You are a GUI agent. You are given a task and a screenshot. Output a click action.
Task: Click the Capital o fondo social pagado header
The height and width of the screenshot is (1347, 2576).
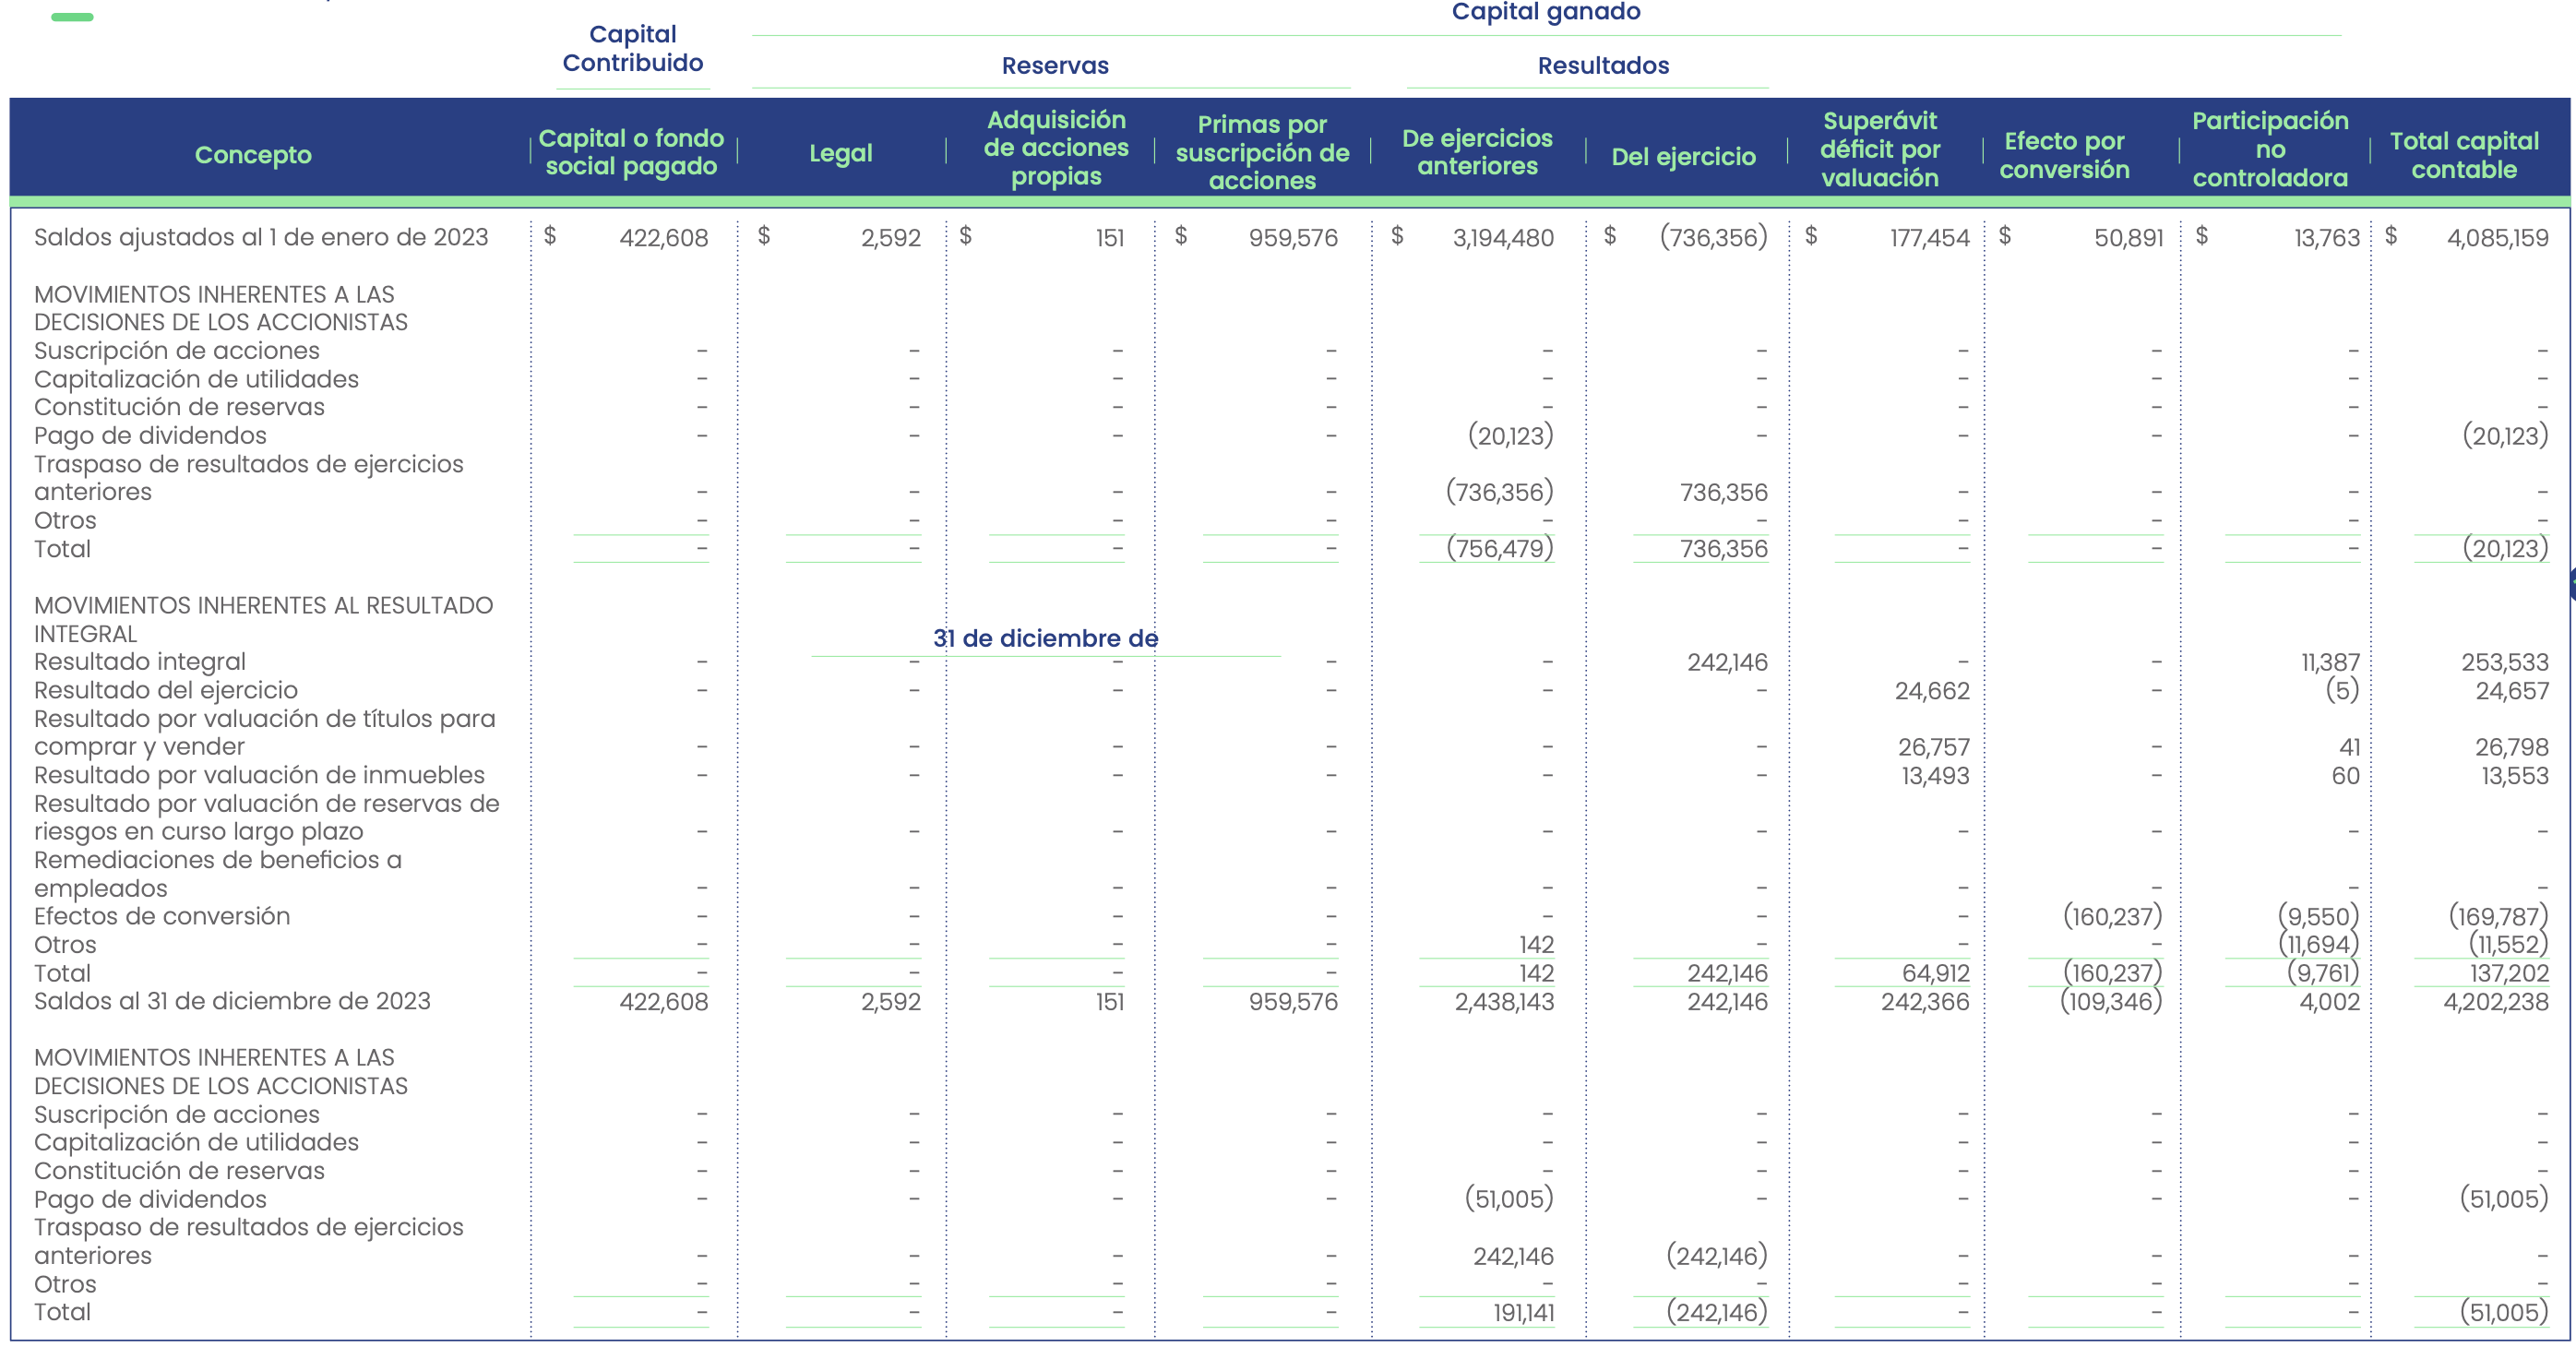pos(631,152)
